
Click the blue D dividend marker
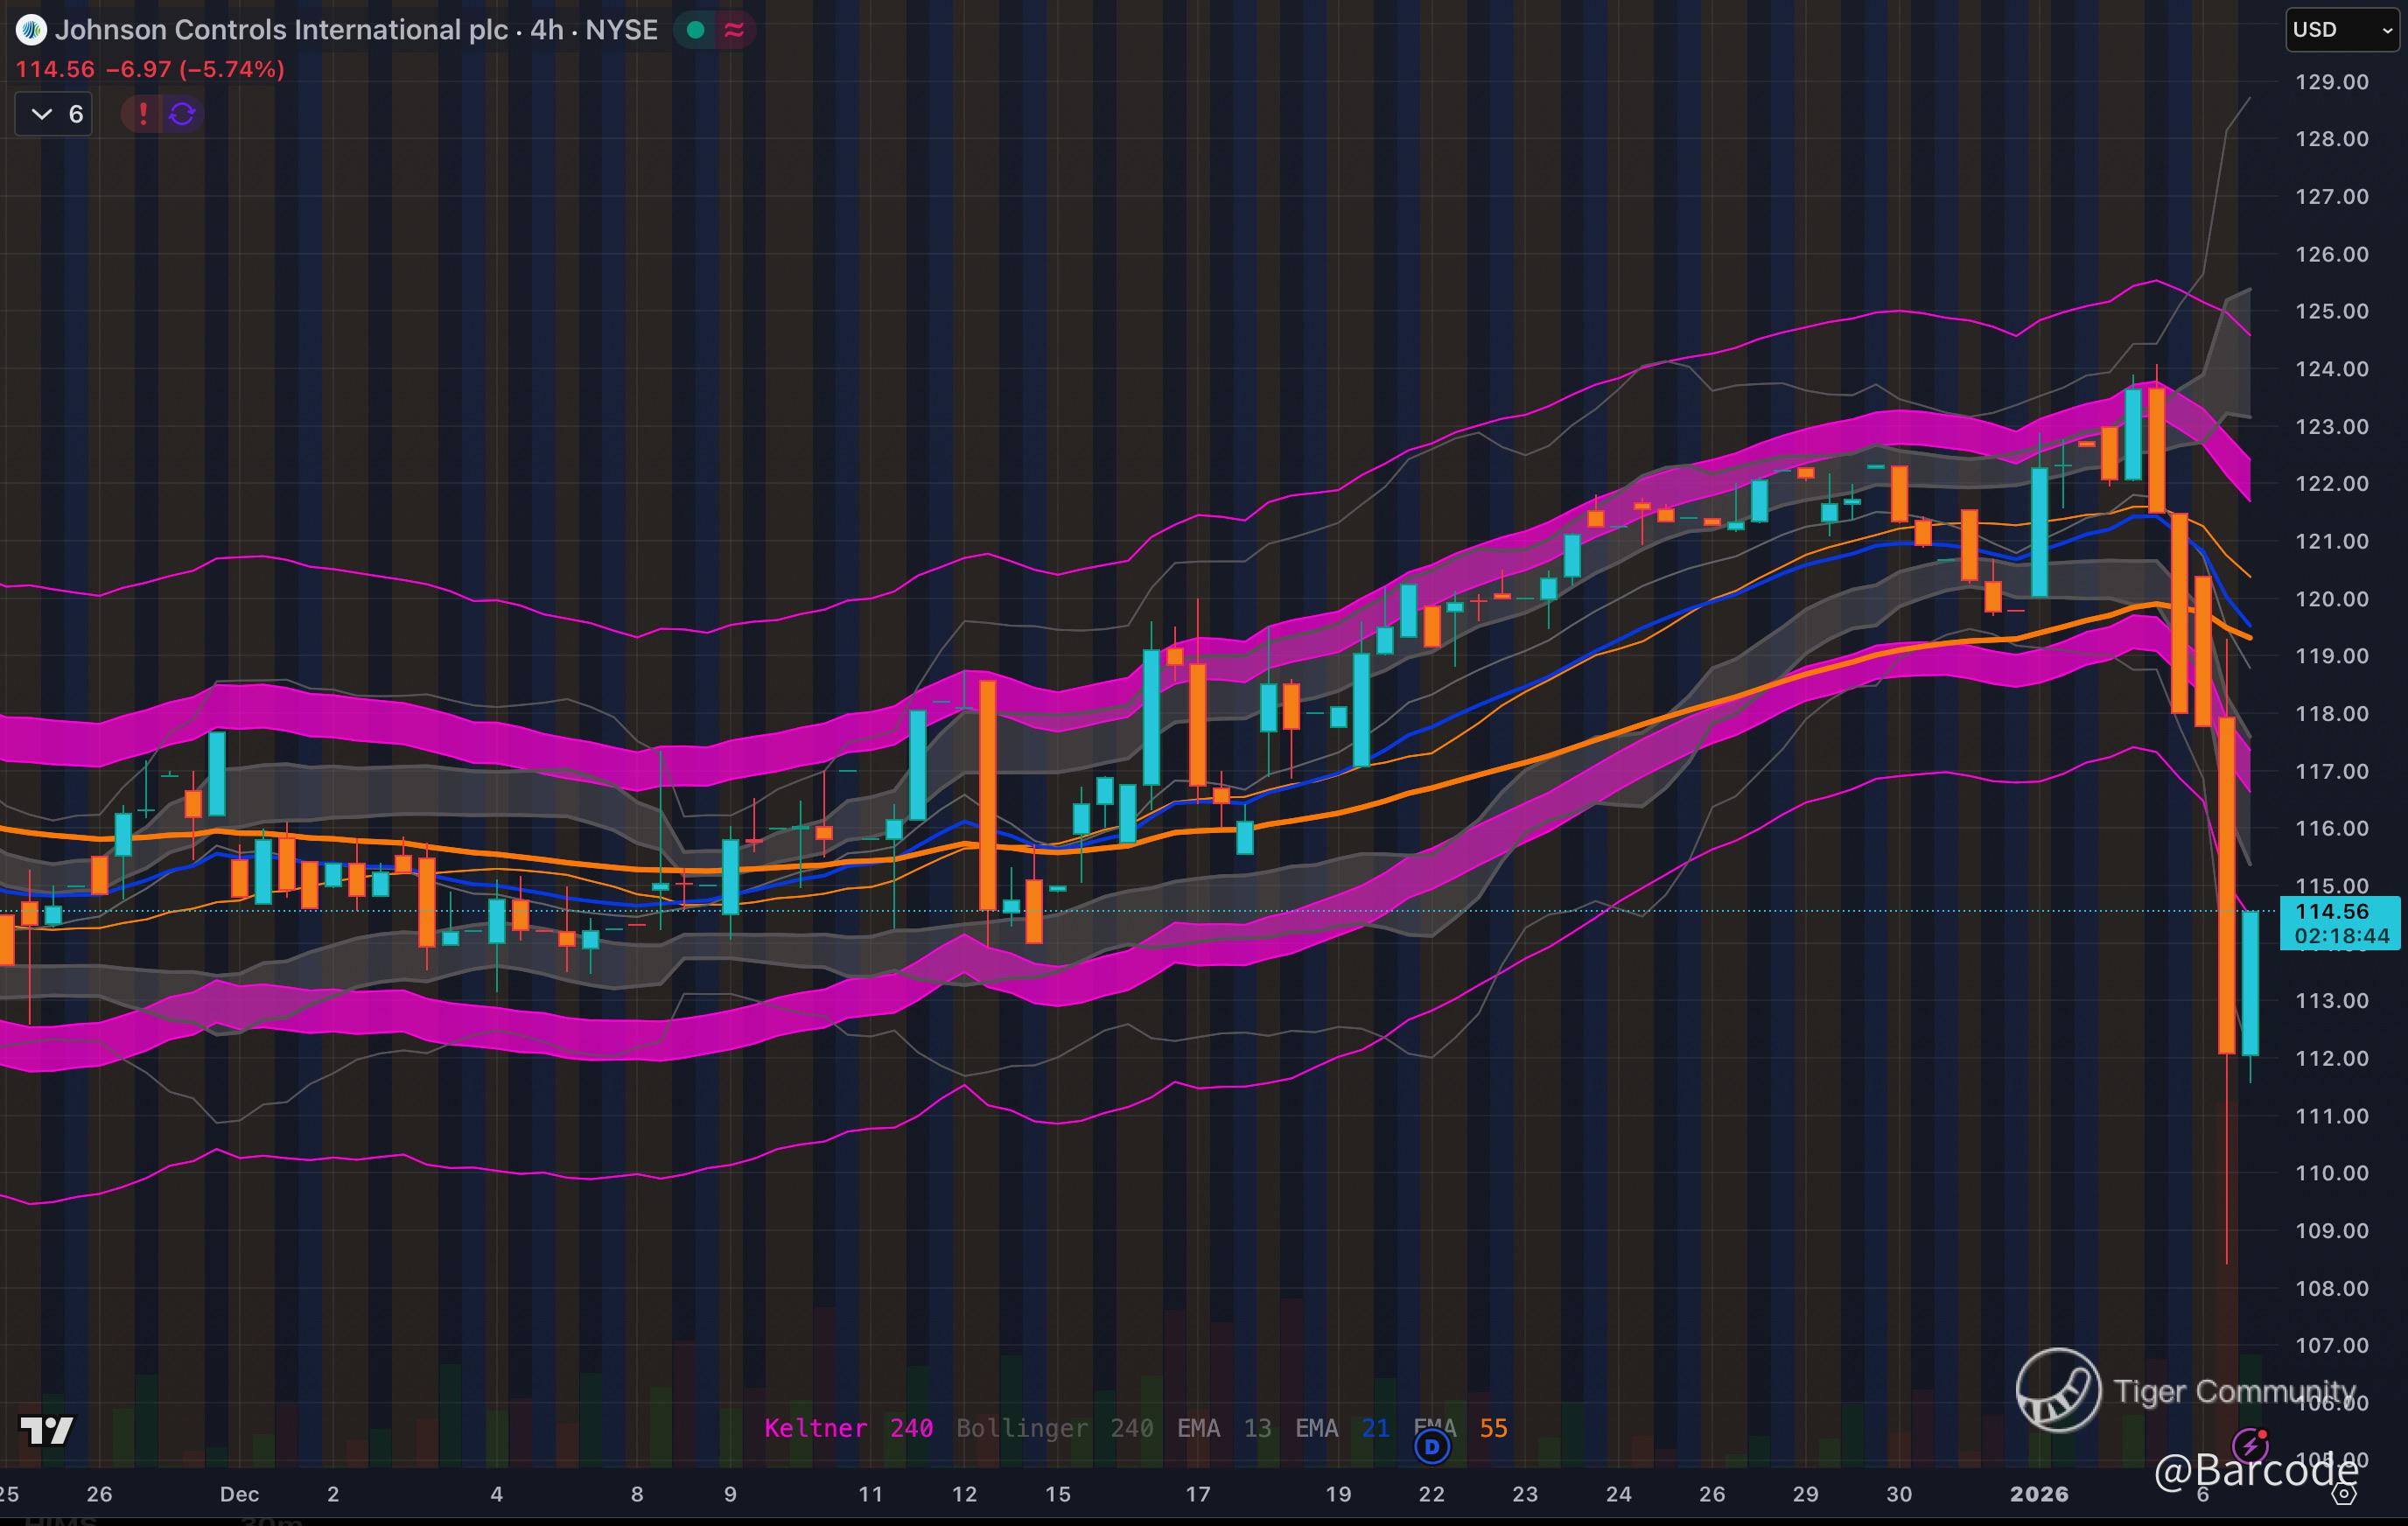tap(1432, 1446)
